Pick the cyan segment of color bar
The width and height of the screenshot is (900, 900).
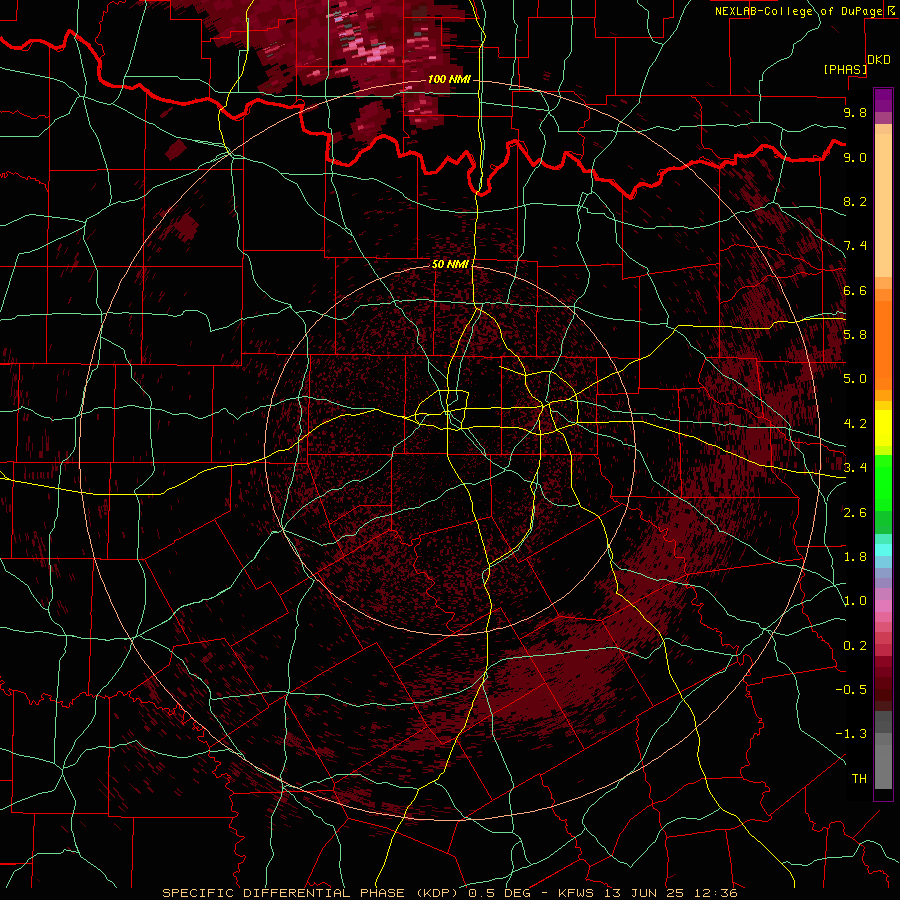coord(883,550)
